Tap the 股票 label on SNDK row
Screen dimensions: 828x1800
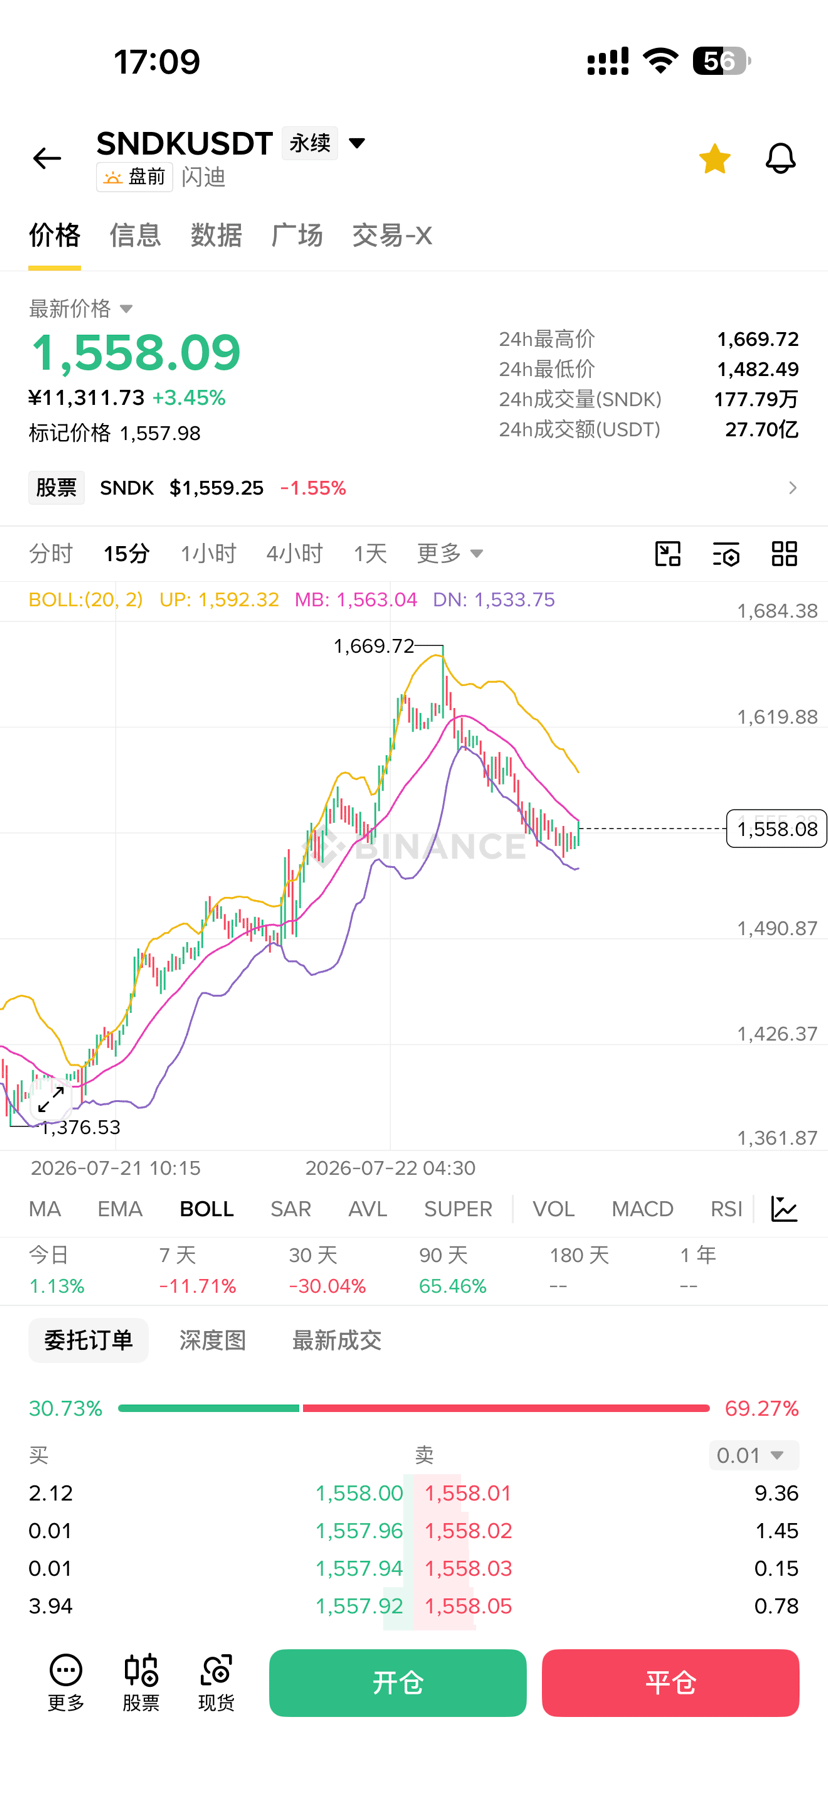point(56,488)
